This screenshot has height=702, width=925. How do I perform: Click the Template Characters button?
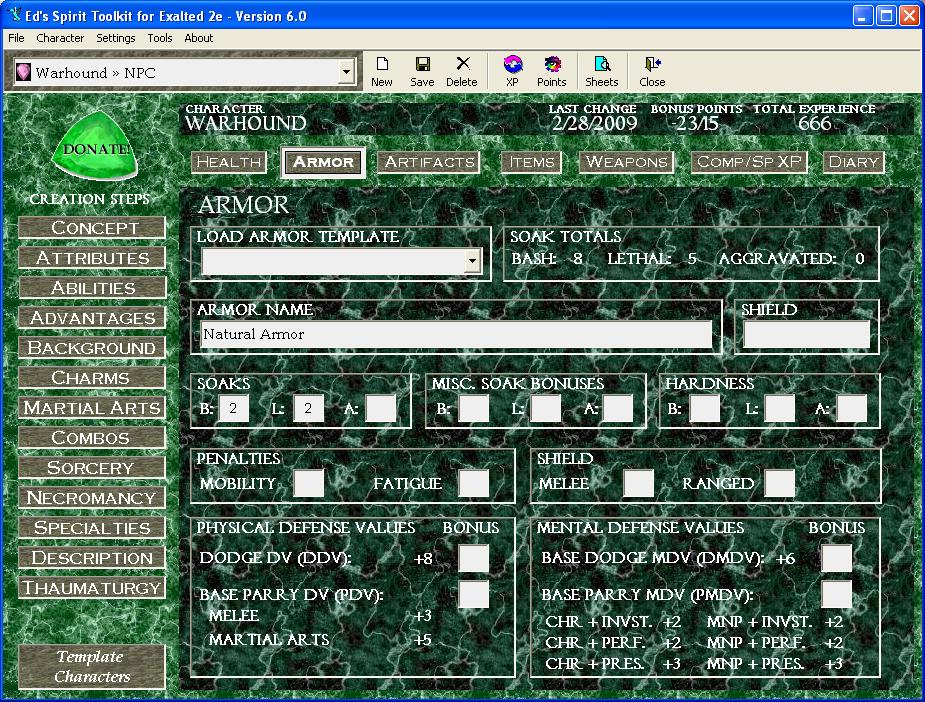(92, 667)
